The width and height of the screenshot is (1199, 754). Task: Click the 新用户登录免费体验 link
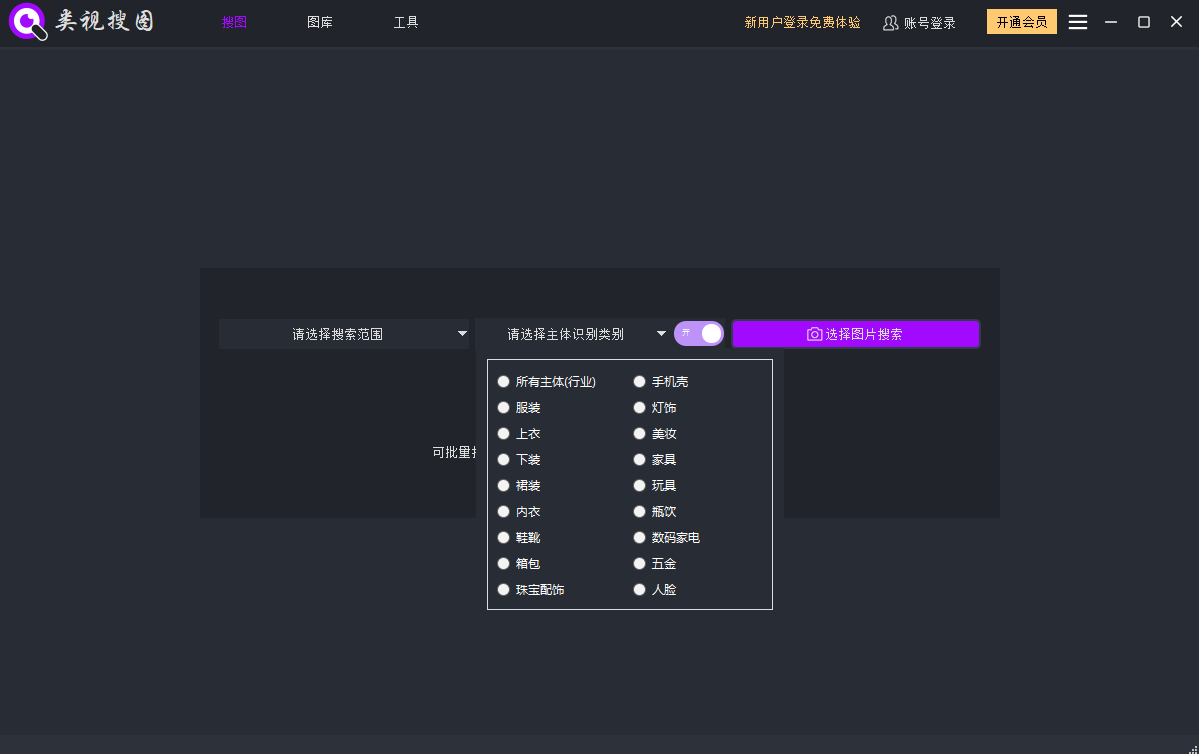click(802, 22)
